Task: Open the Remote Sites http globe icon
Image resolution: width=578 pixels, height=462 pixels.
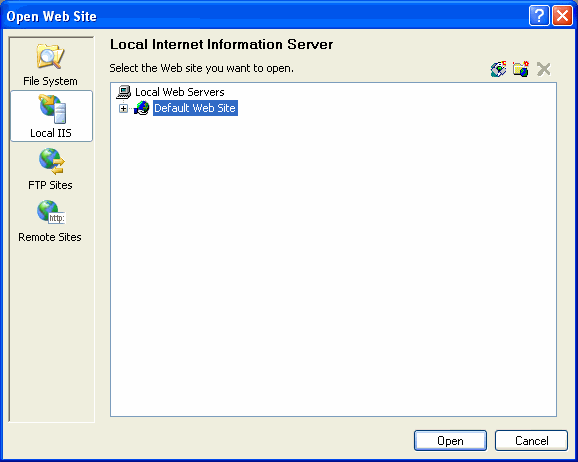Action: 51,212
